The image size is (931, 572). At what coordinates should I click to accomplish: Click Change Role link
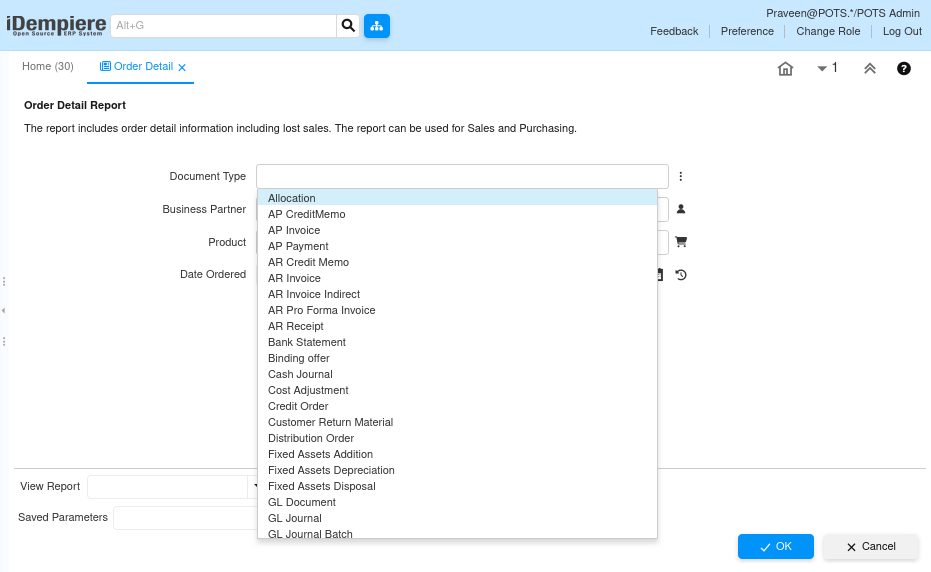tap(828, 31)
